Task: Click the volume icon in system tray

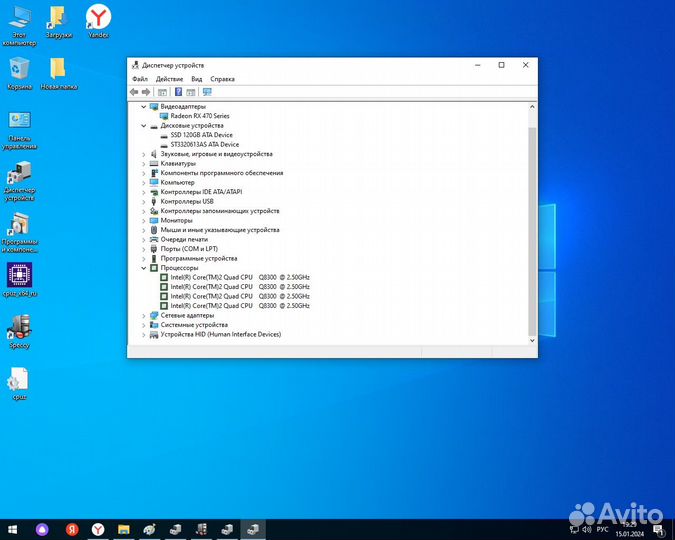Action: coord(586,529)
